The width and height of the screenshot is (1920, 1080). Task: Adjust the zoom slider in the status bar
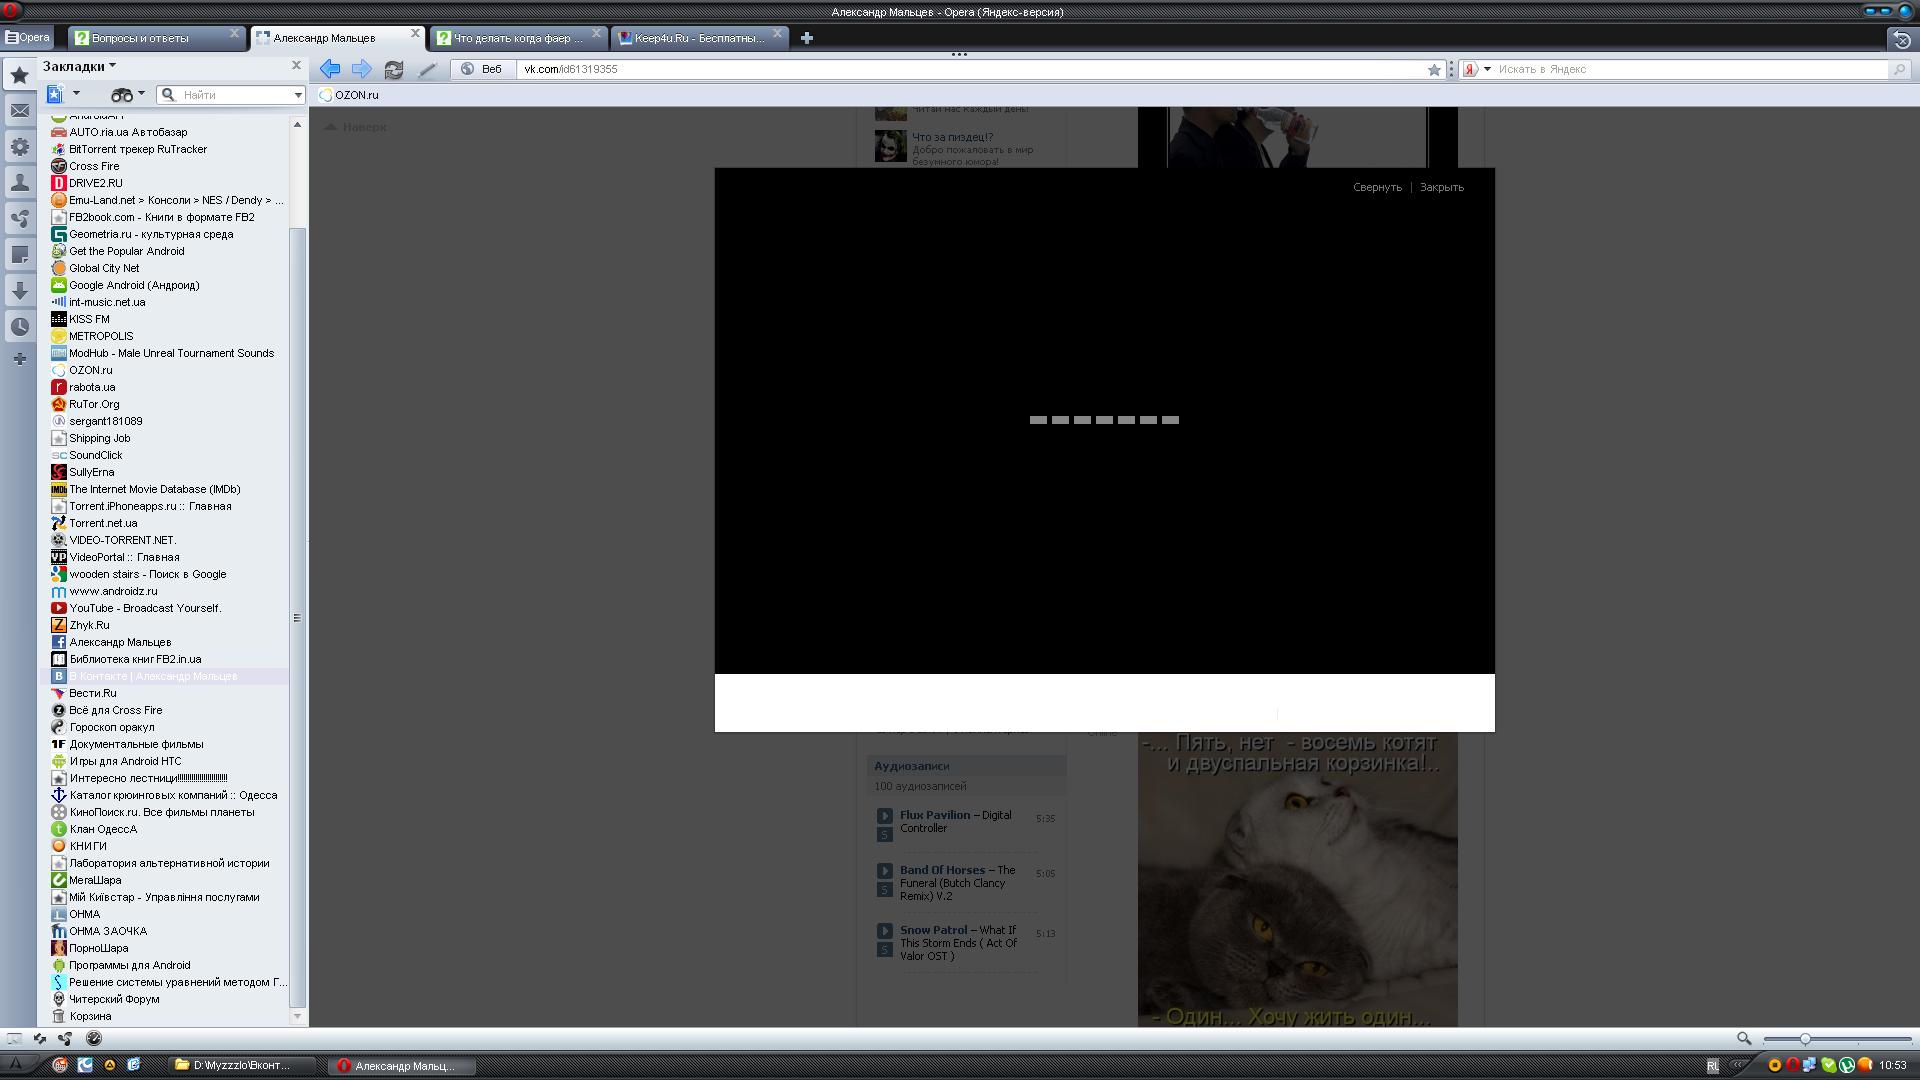tap(1805, 1039)
